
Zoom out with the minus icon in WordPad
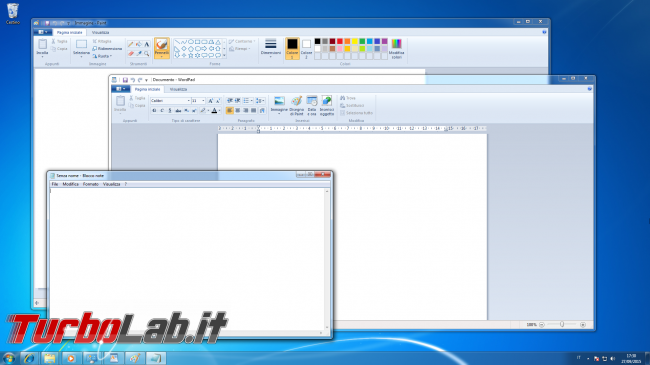click(542, 325)
